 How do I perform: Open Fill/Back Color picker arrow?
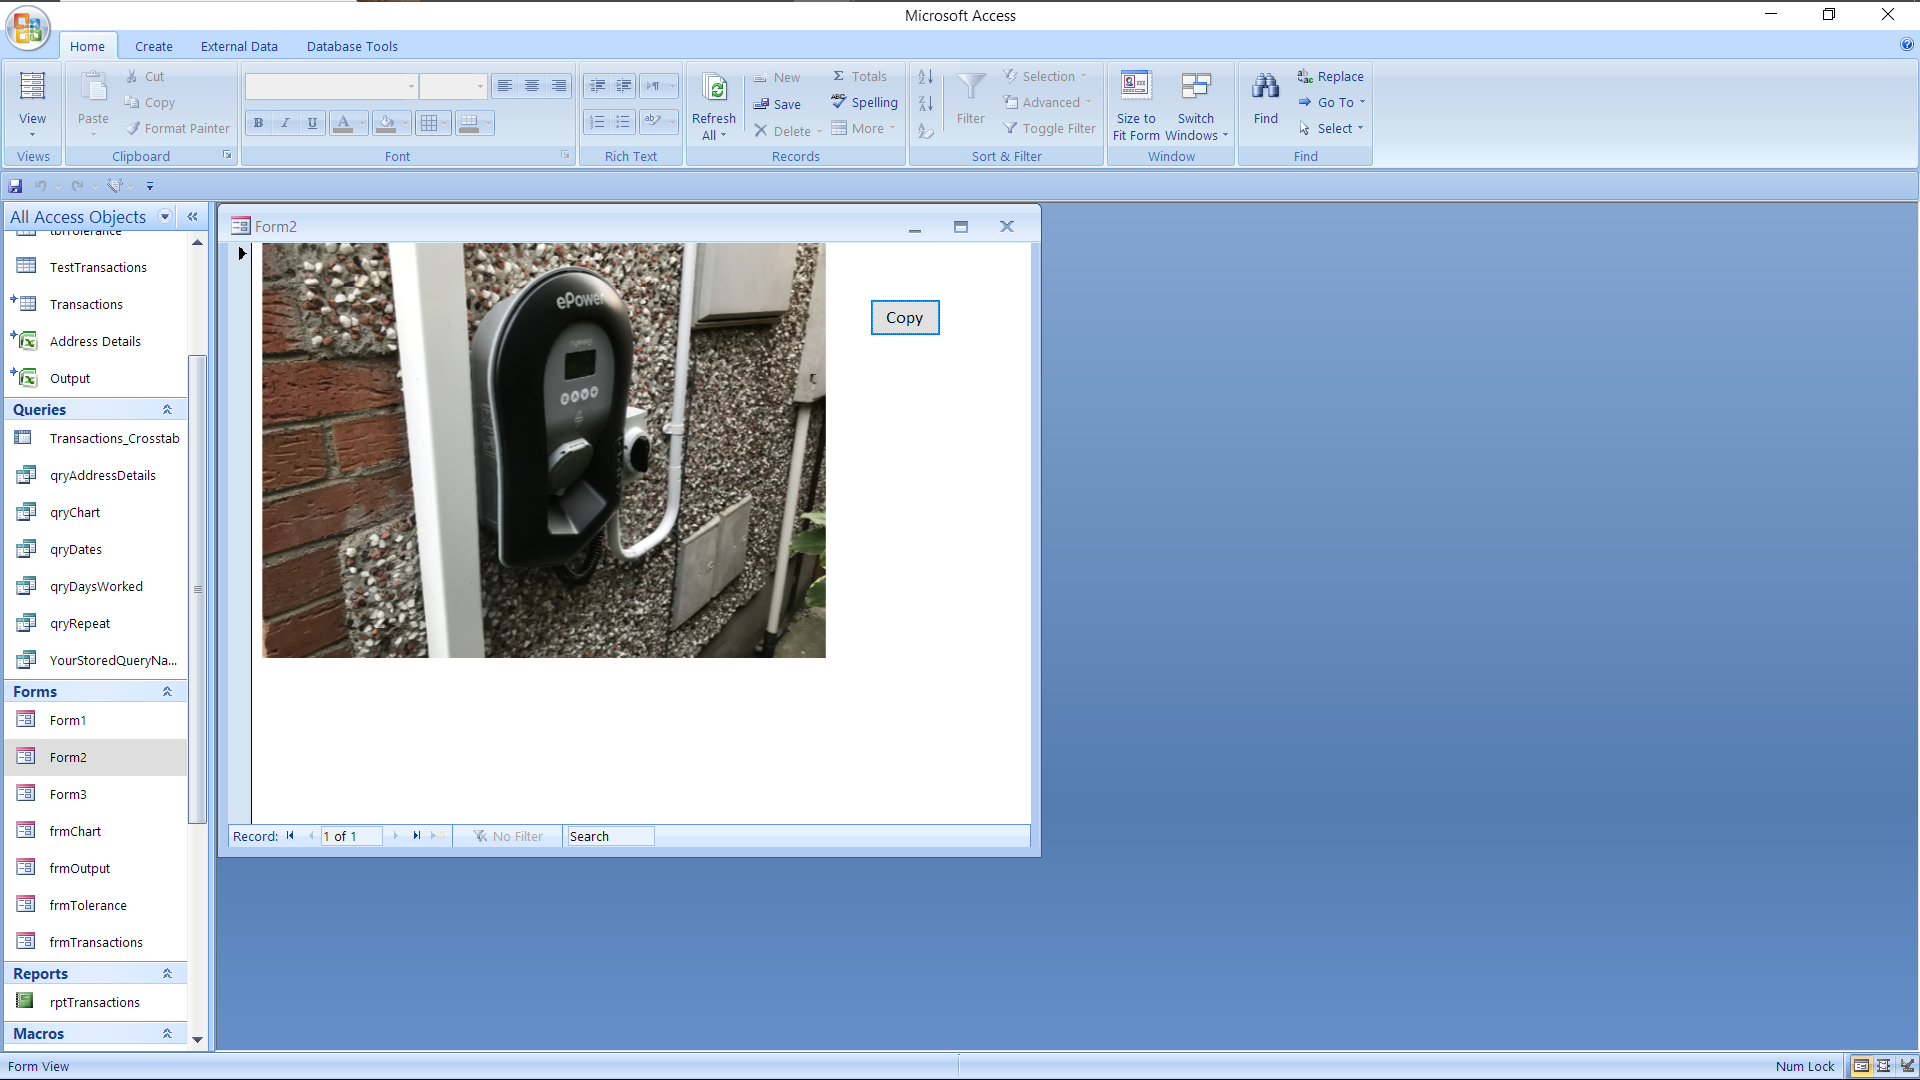405,123
